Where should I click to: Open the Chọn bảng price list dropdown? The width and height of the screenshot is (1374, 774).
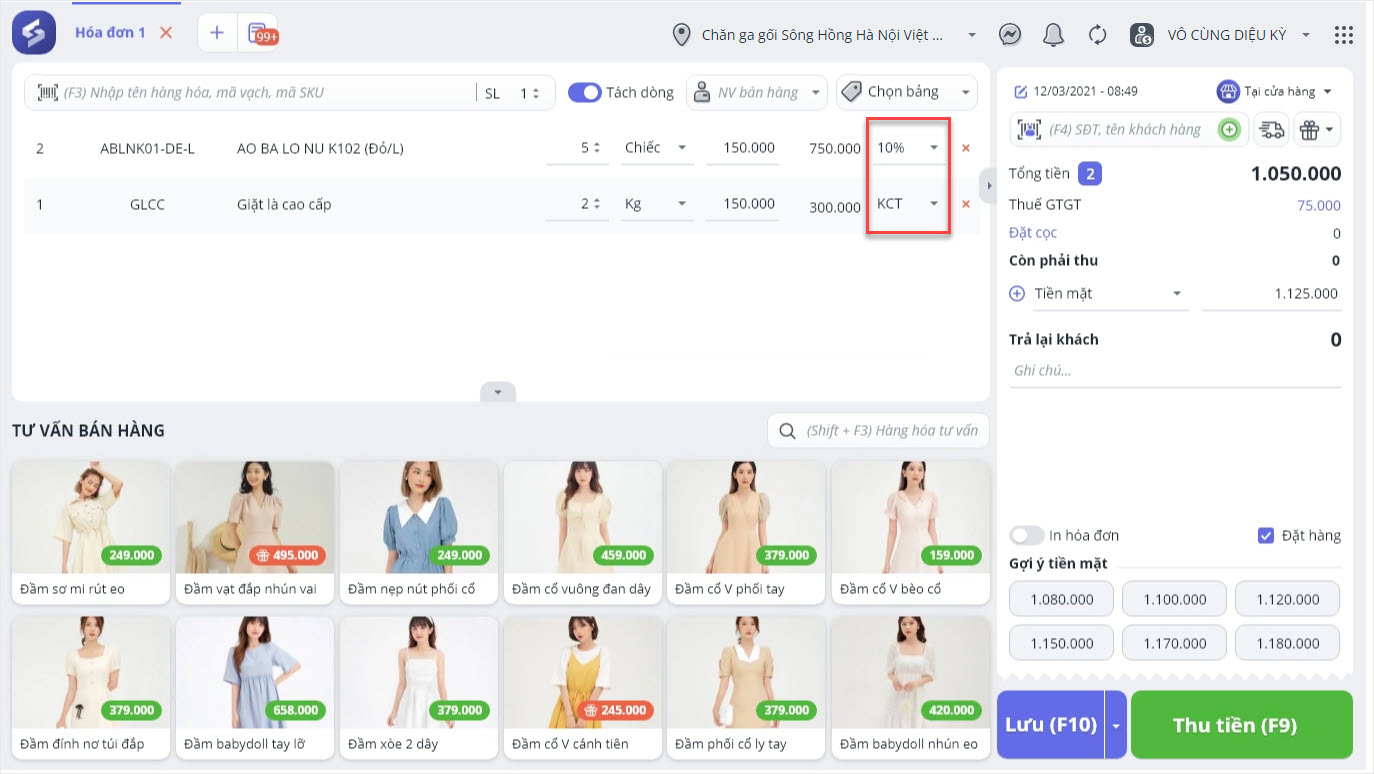point(907,92)
